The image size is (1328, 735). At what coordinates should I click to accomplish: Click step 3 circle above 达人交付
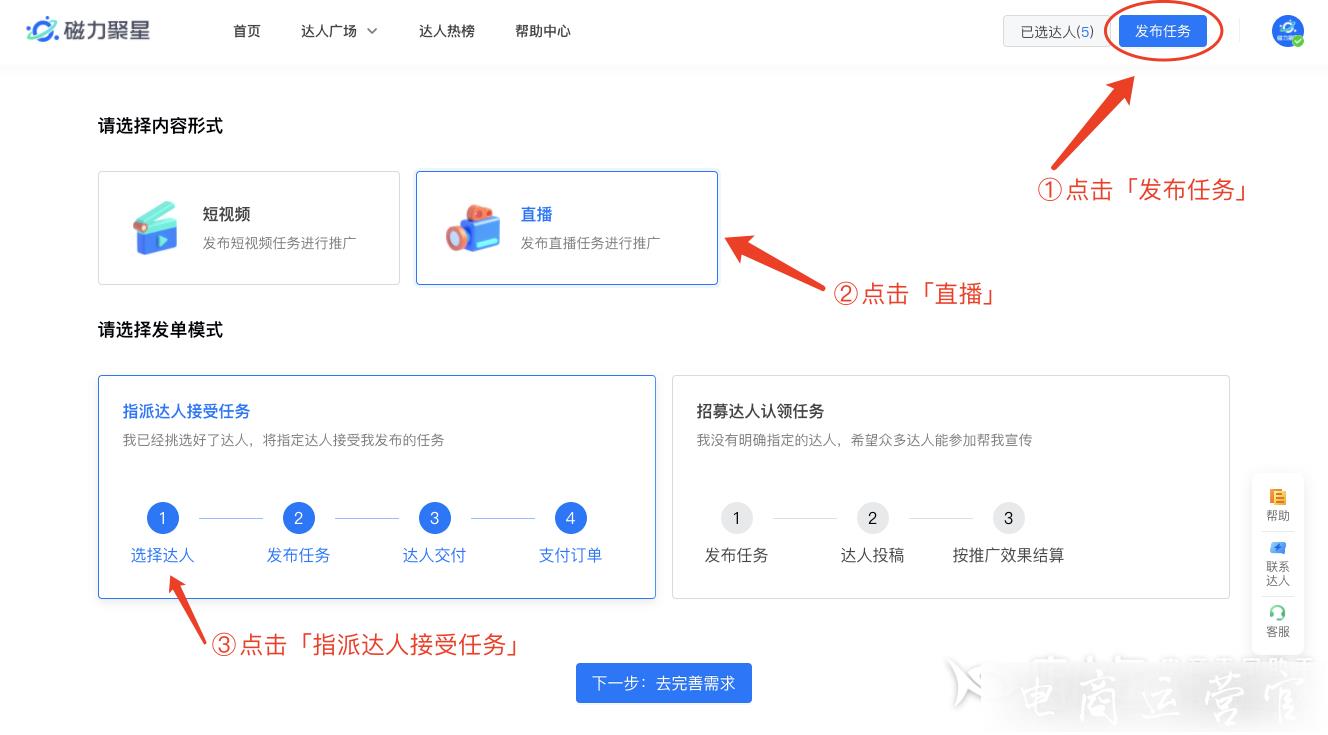[434, 518]
